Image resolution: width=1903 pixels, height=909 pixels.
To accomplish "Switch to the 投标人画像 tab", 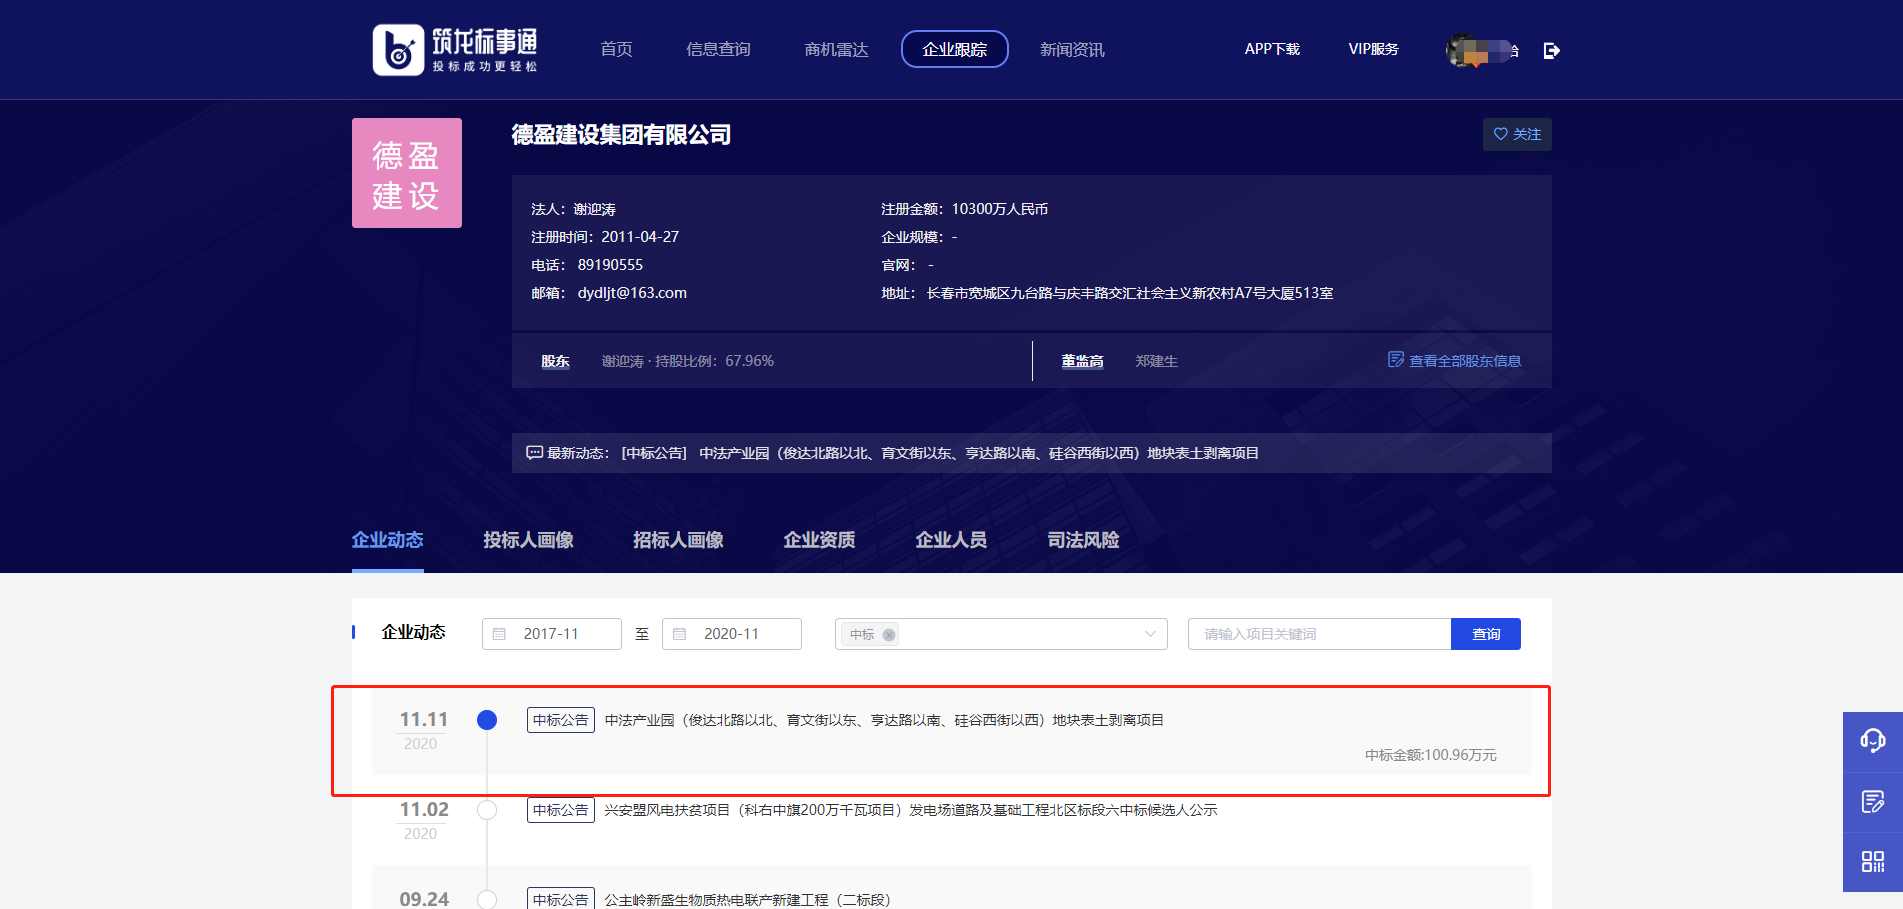I will [527, 540].
